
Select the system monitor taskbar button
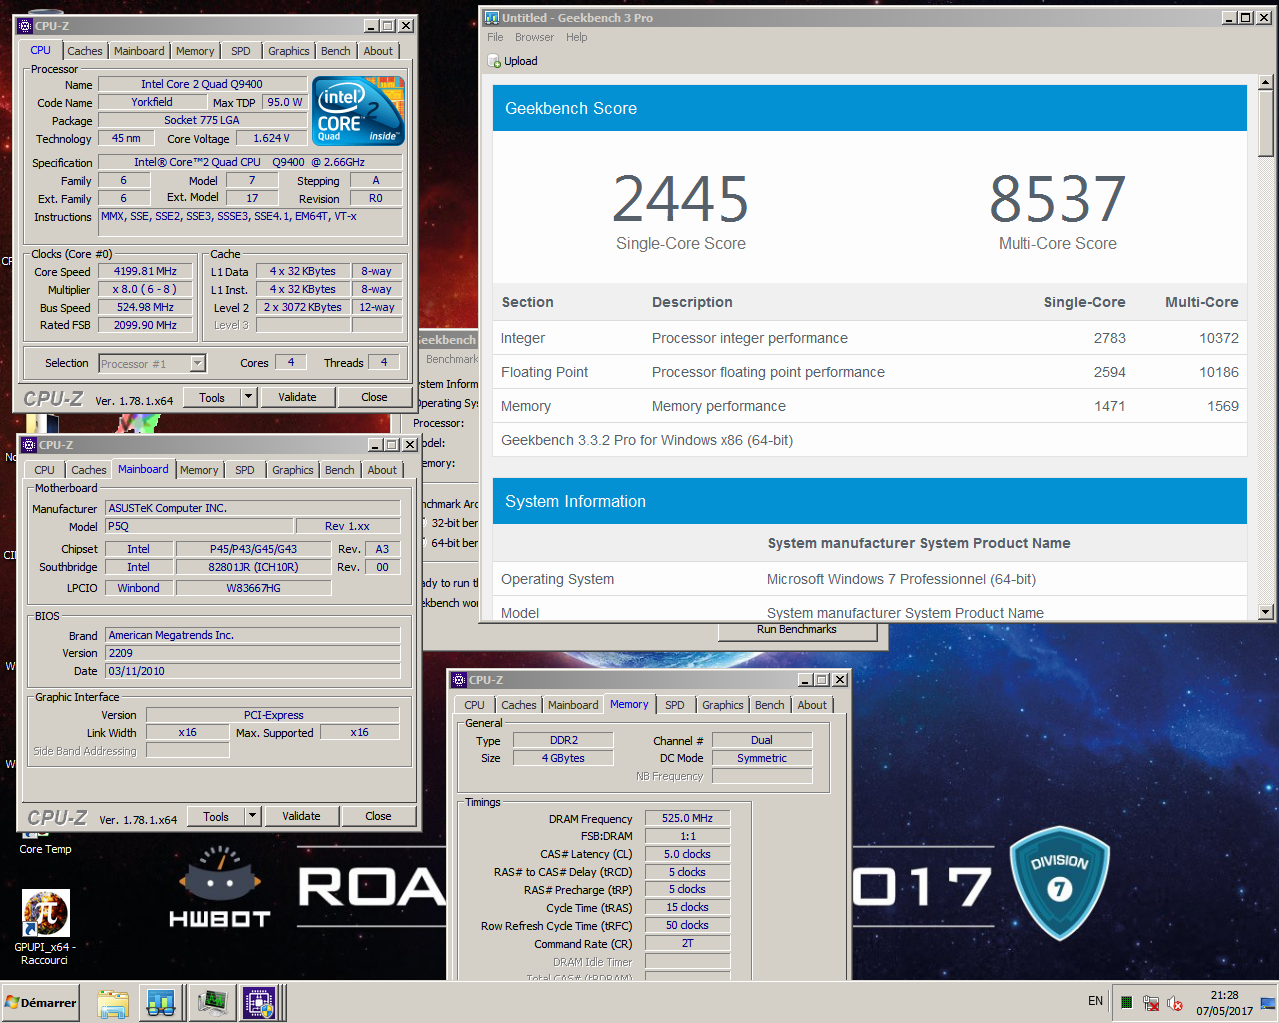(211, 1003)
